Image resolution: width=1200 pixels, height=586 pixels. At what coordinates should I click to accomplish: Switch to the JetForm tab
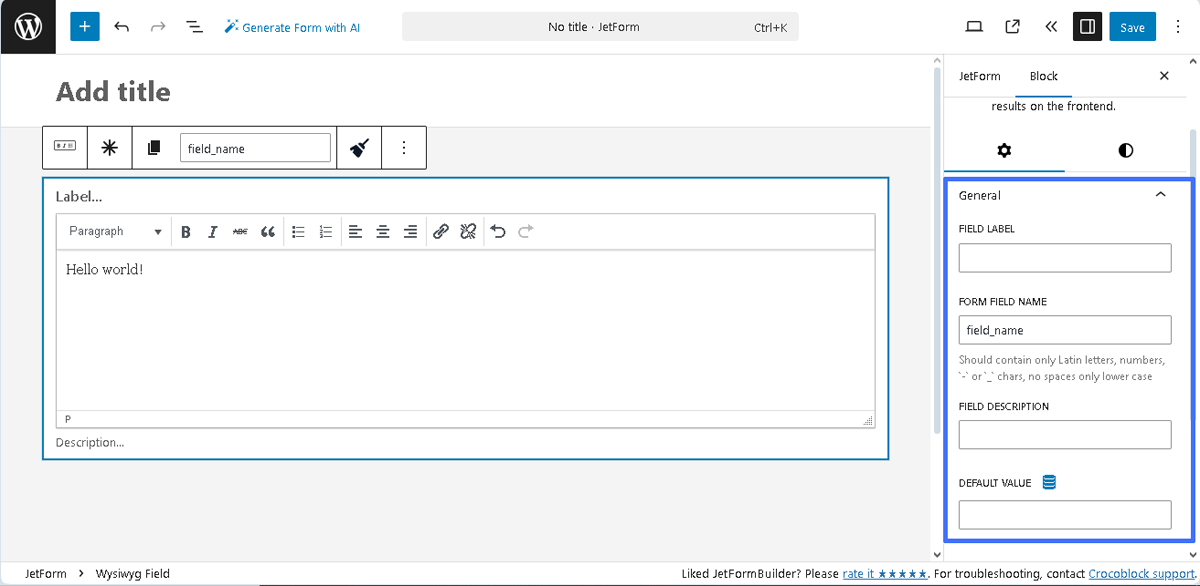pos(979,75)
